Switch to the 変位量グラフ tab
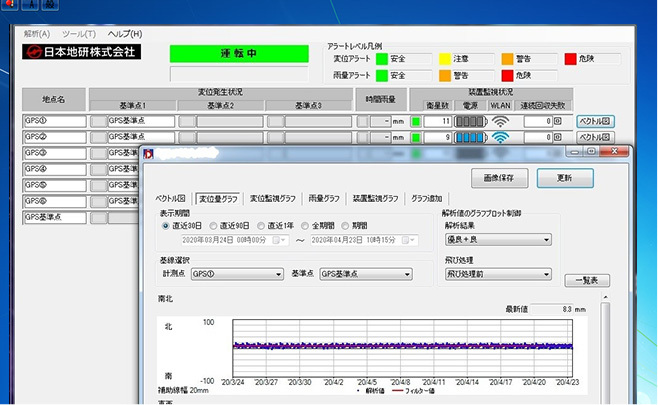658x405 pixels. (219, 199)
